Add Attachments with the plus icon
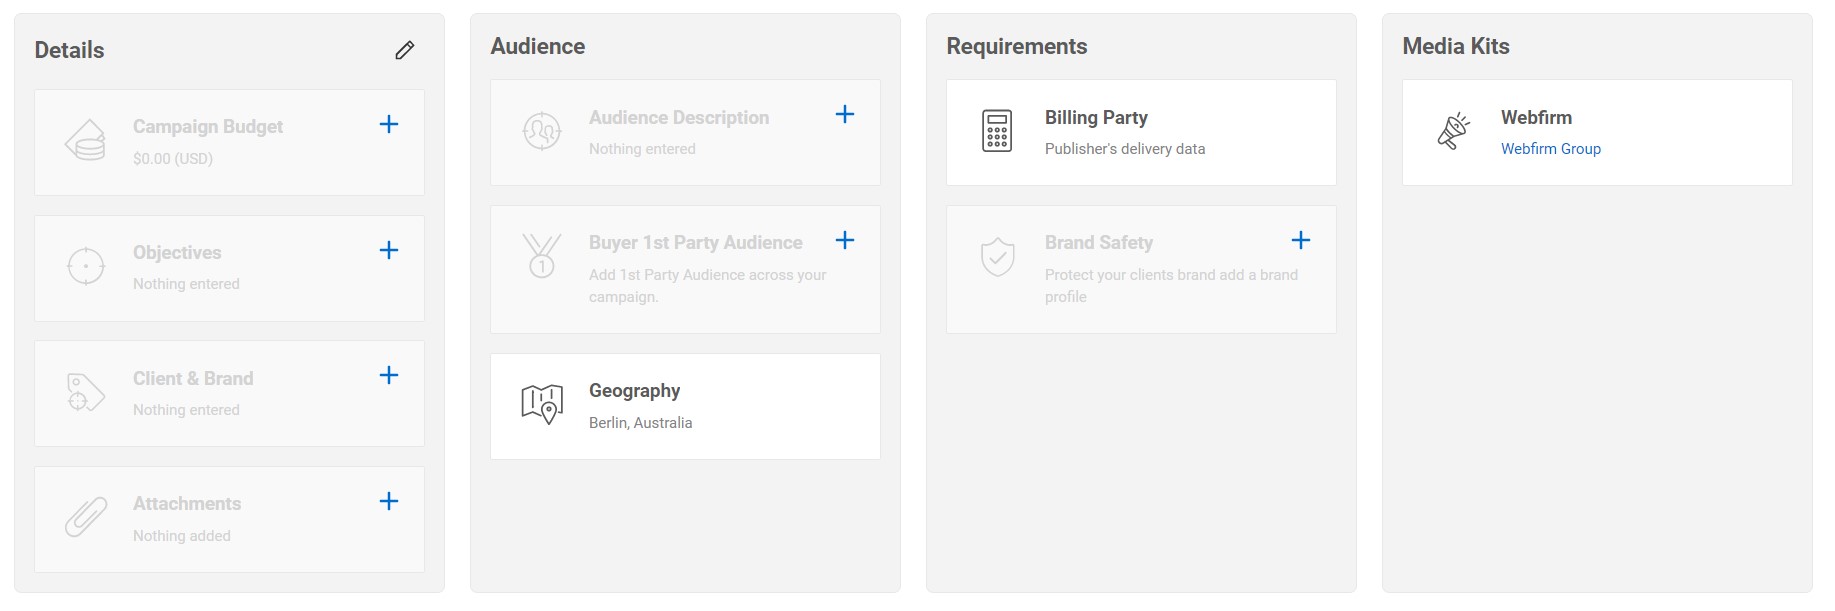This screenshot has width=1835, height=611. (x=389, y=501)
